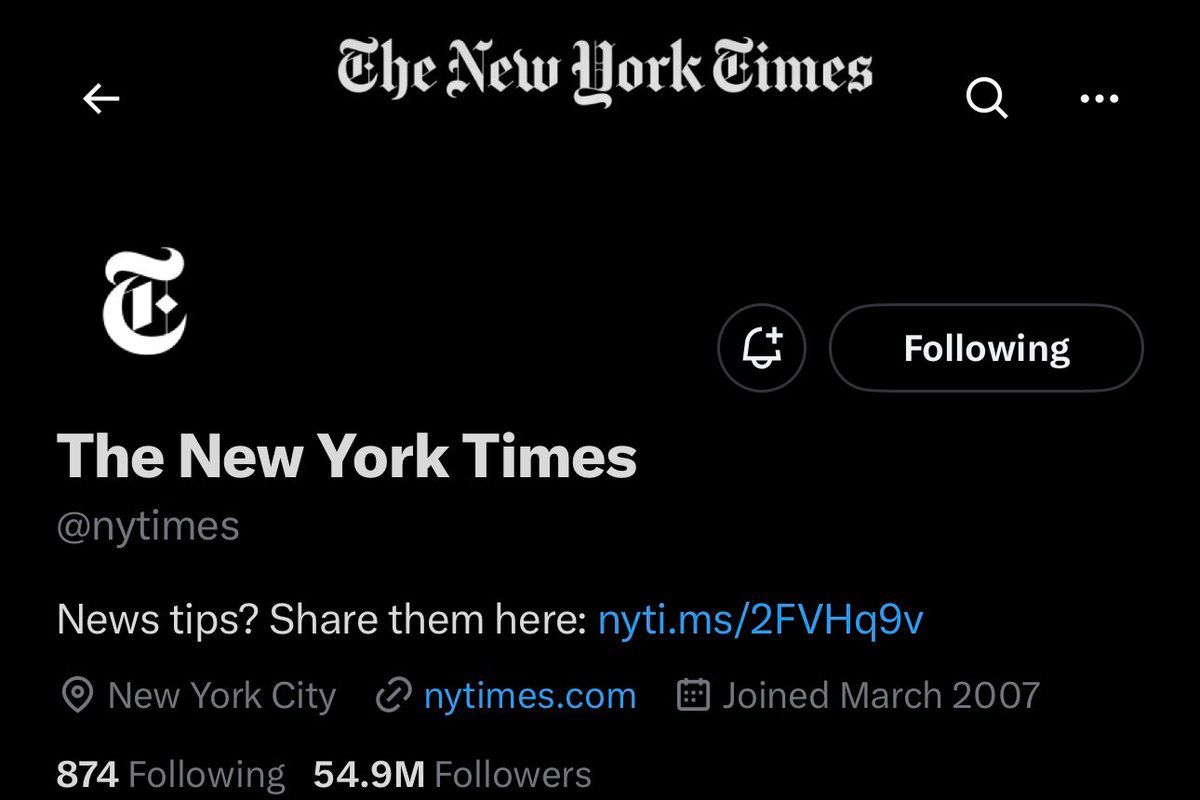The height and width of the screenshot is (800, 1200).
Task: Click the bold profile name The New York Times
Action: [347, 458]
